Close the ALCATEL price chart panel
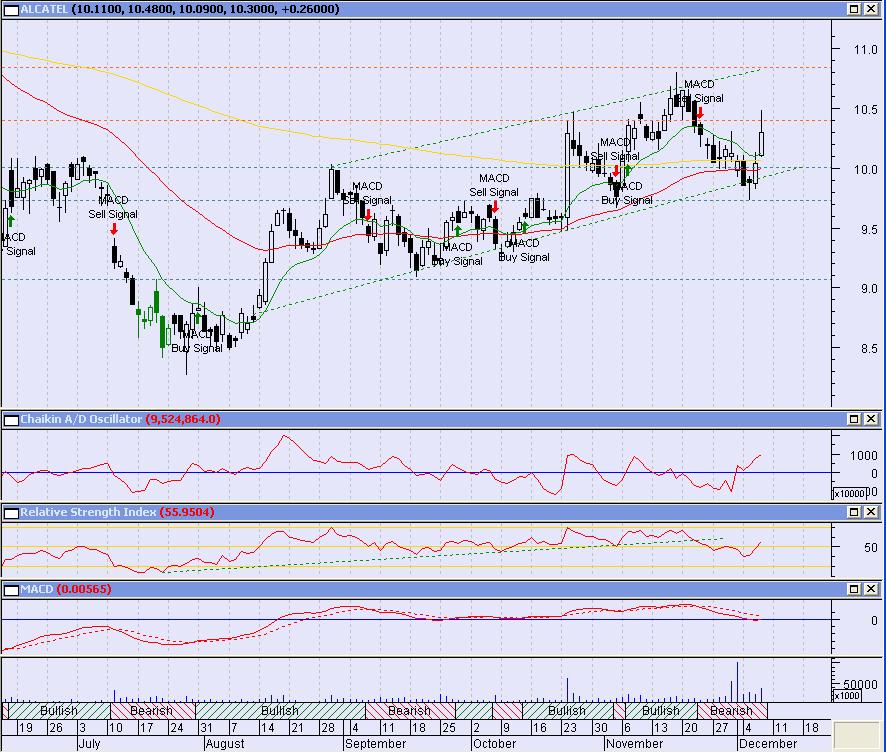The width and height of the screenshot is (886, 752). pyautogui.click(x=871, y=9)
